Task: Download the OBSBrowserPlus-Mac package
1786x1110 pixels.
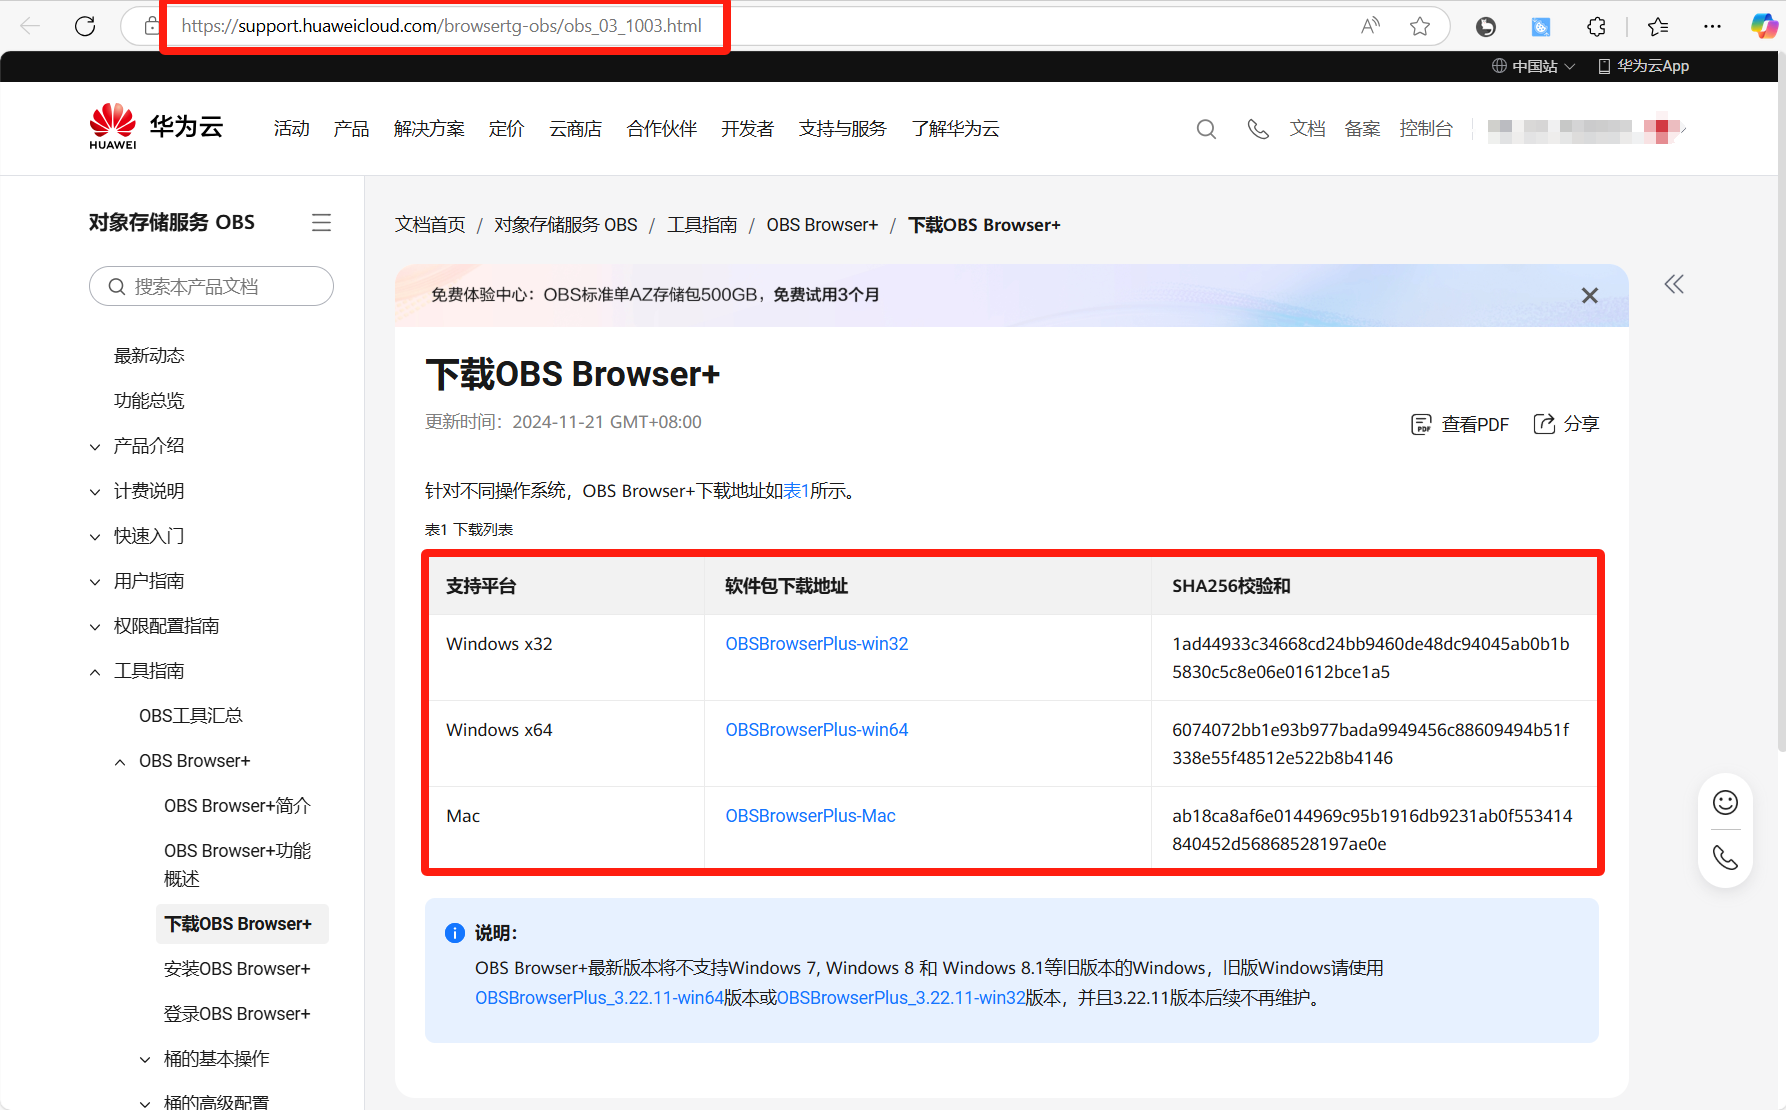Action: (x=810, y=816)
